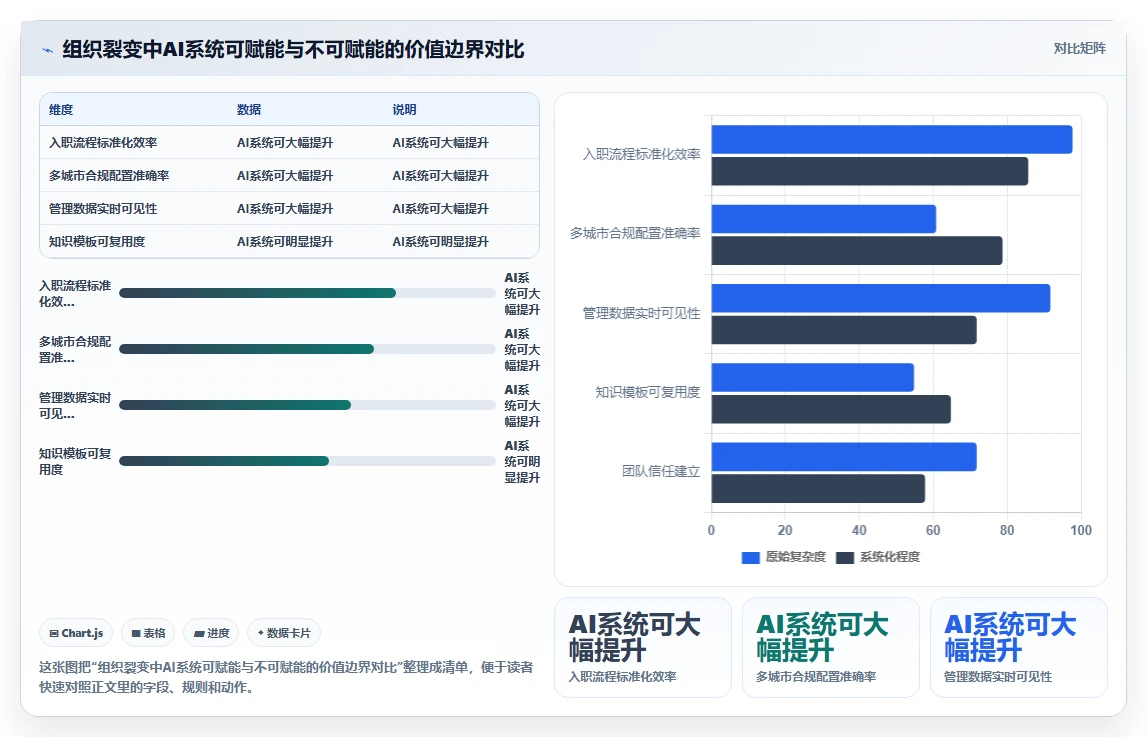
Task: Click dark bar for 知识模板可复用度 in chart
Action: [831, 409]
